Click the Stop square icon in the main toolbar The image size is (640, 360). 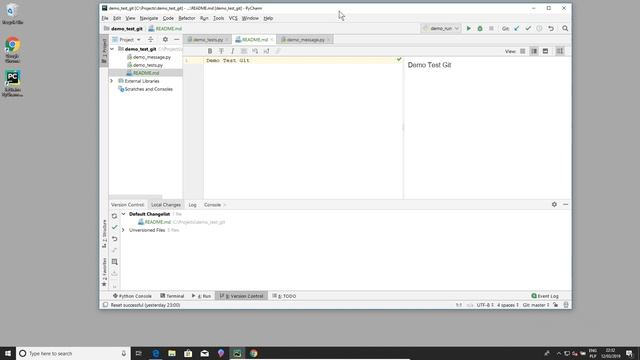coord(491,29)
